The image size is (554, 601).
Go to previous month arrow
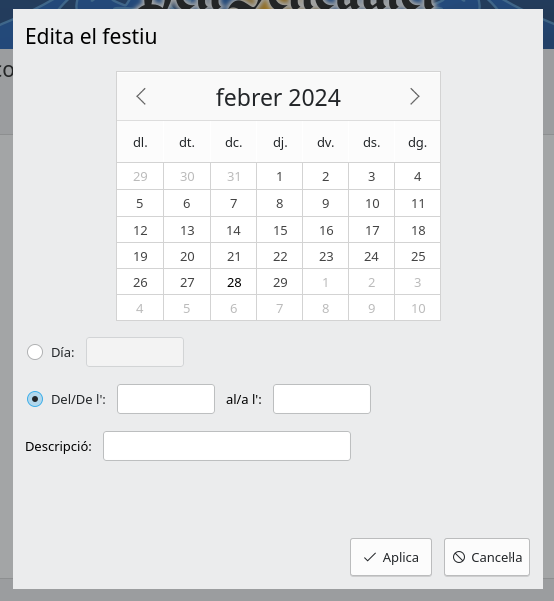141,96
